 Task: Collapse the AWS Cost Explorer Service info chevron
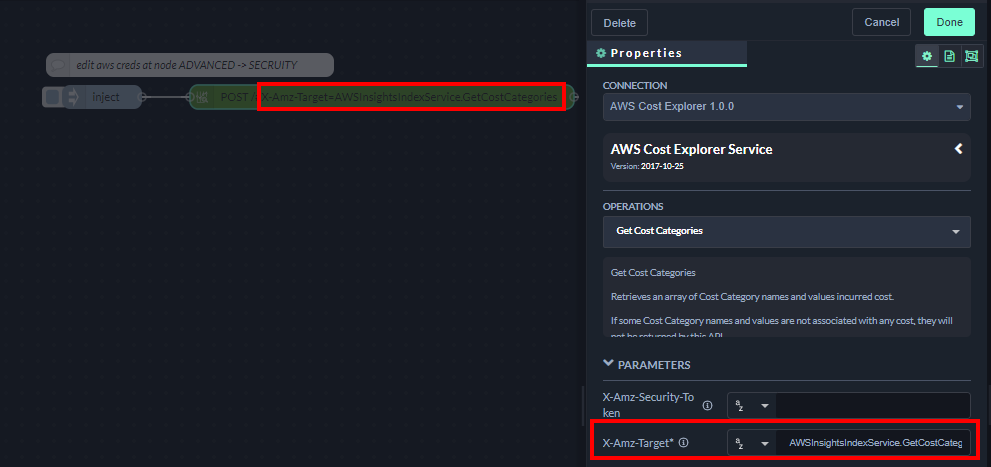point(958,149)
